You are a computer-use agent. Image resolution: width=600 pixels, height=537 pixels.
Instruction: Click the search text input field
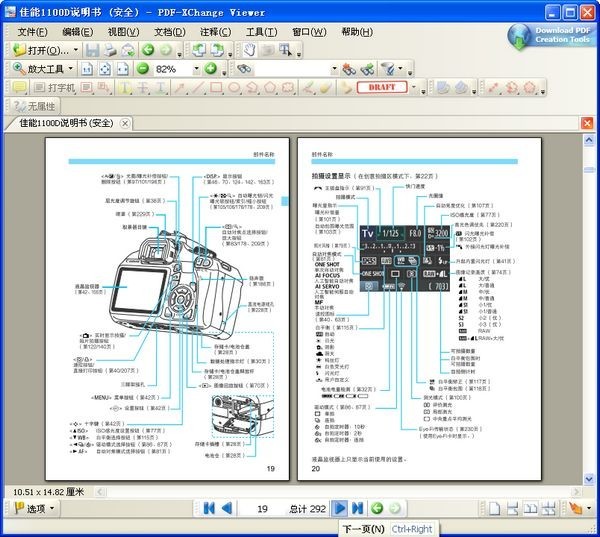click(x=293, y=69)
